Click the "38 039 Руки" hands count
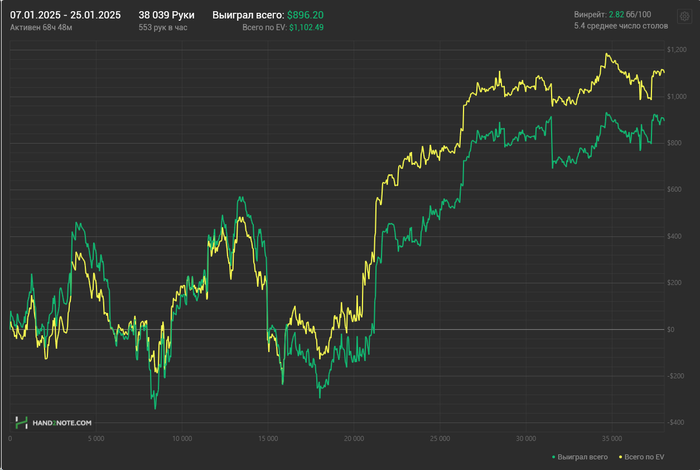This screenshot has width=700, height=470. (167, 16)
